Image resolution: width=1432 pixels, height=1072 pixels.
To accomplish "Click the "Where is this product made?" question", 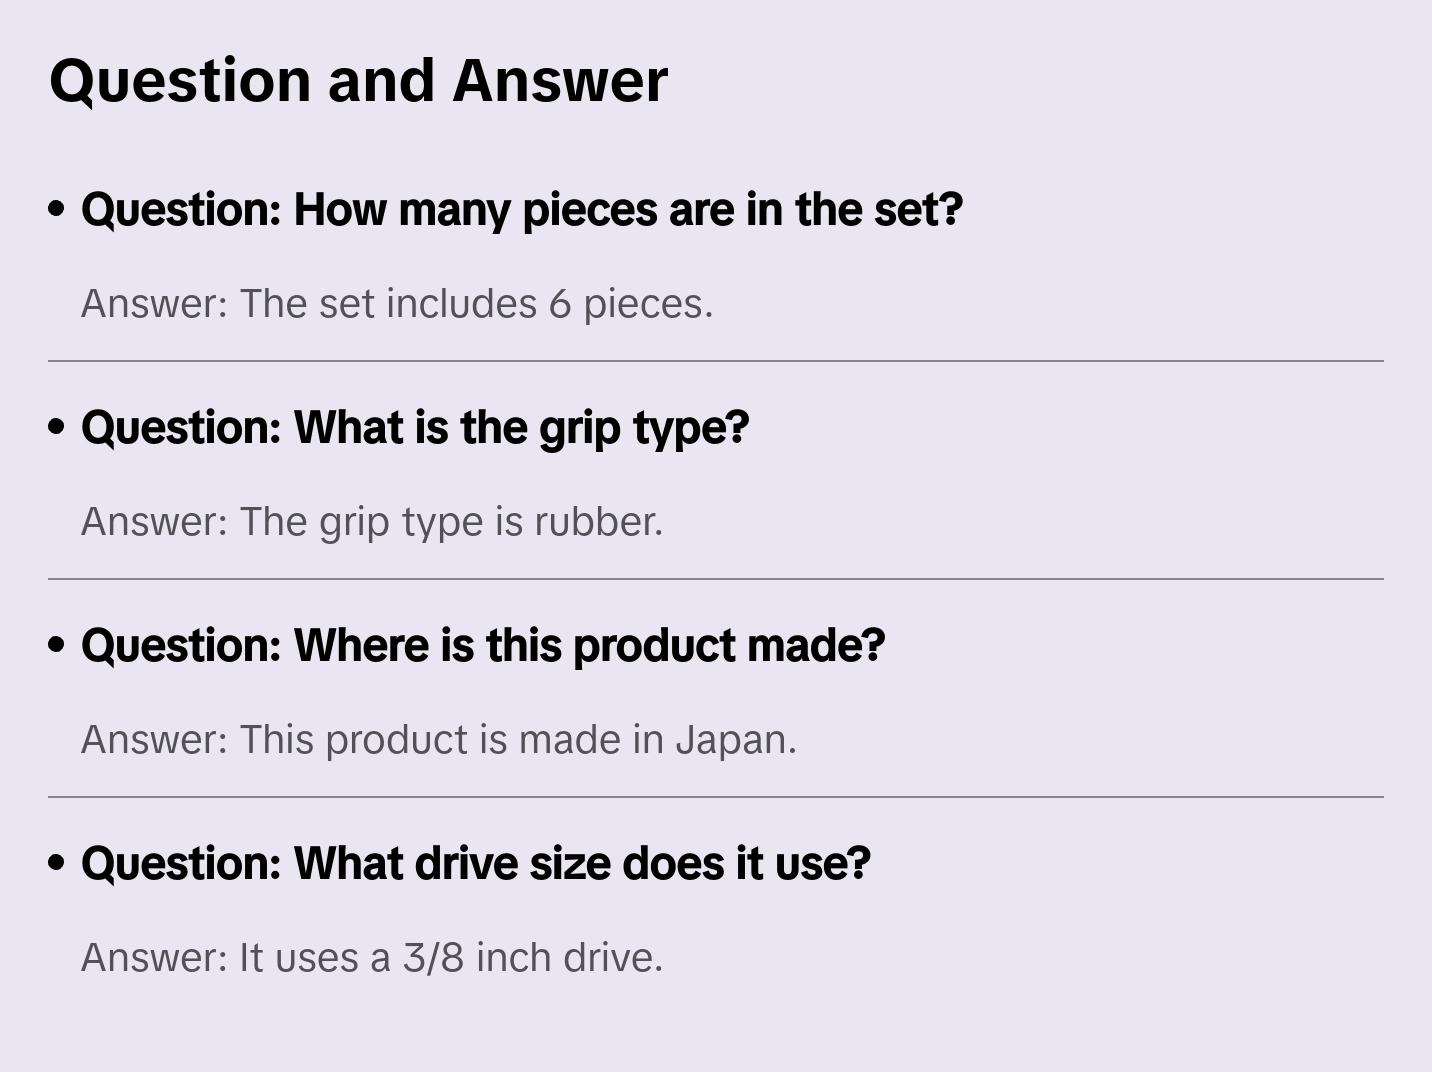I will coord(482,646).
